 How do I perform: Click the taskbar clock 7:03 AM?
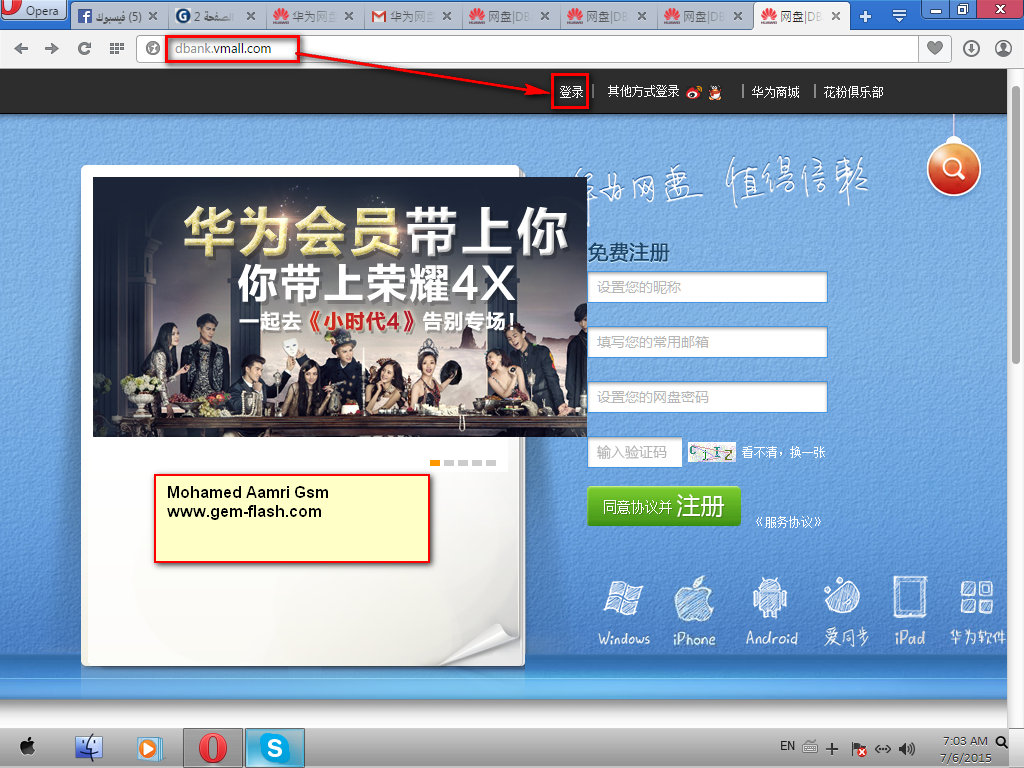point(965,741)
